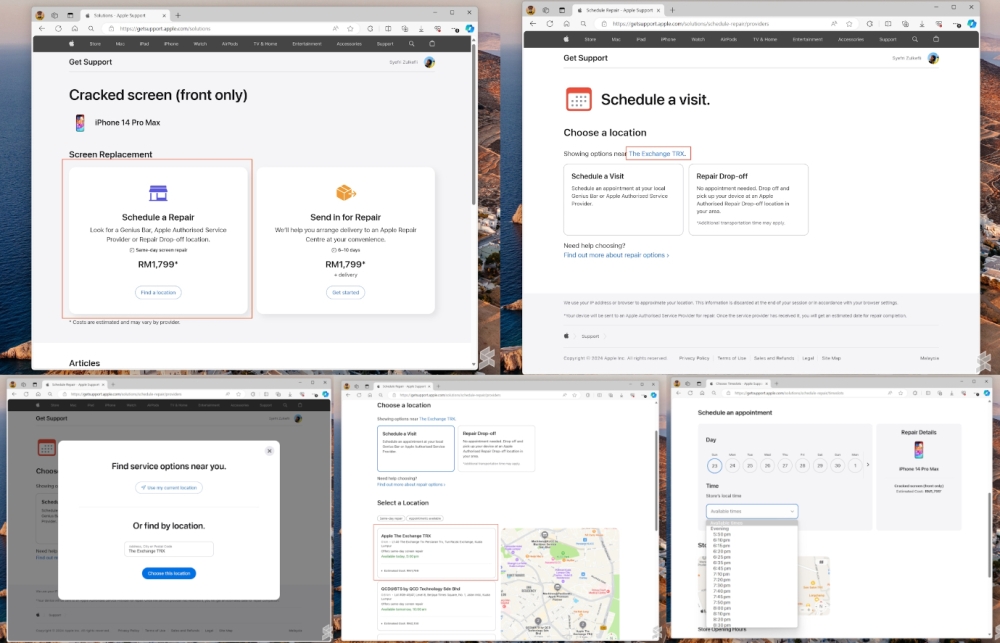The height and width of the screenshot is (643, 1000).
Task: Select Apple The Exchange TRX location card
Action: (436, 552)
